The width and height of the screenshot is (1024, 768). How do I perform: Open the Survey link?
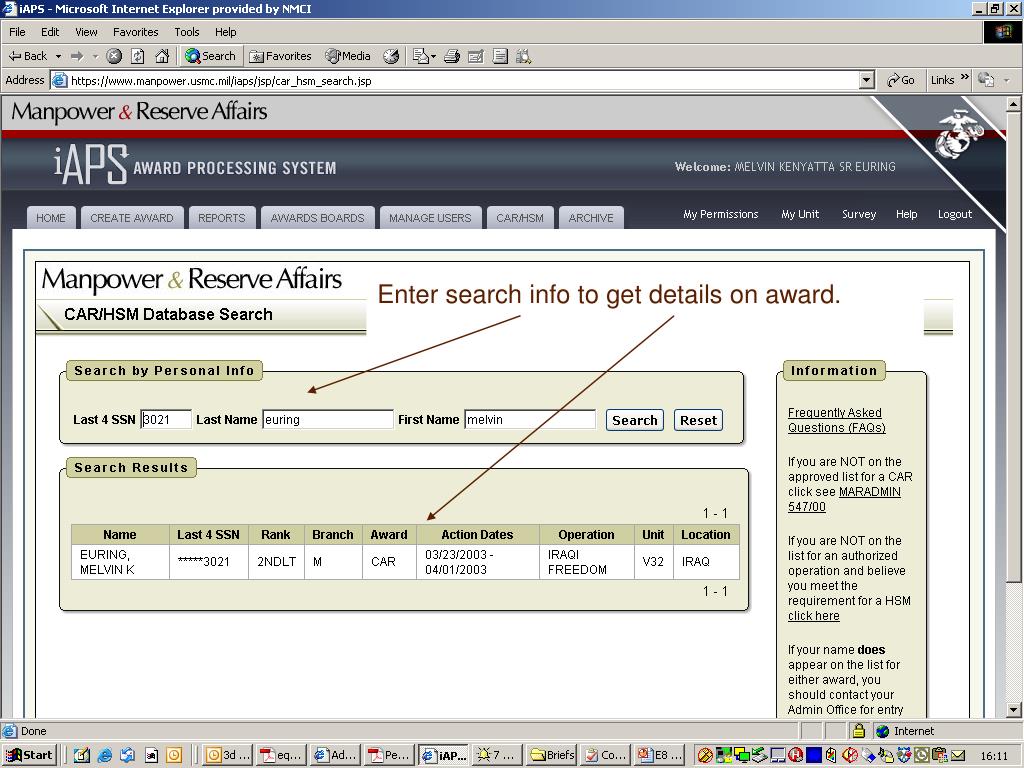(x=859, y=214)
